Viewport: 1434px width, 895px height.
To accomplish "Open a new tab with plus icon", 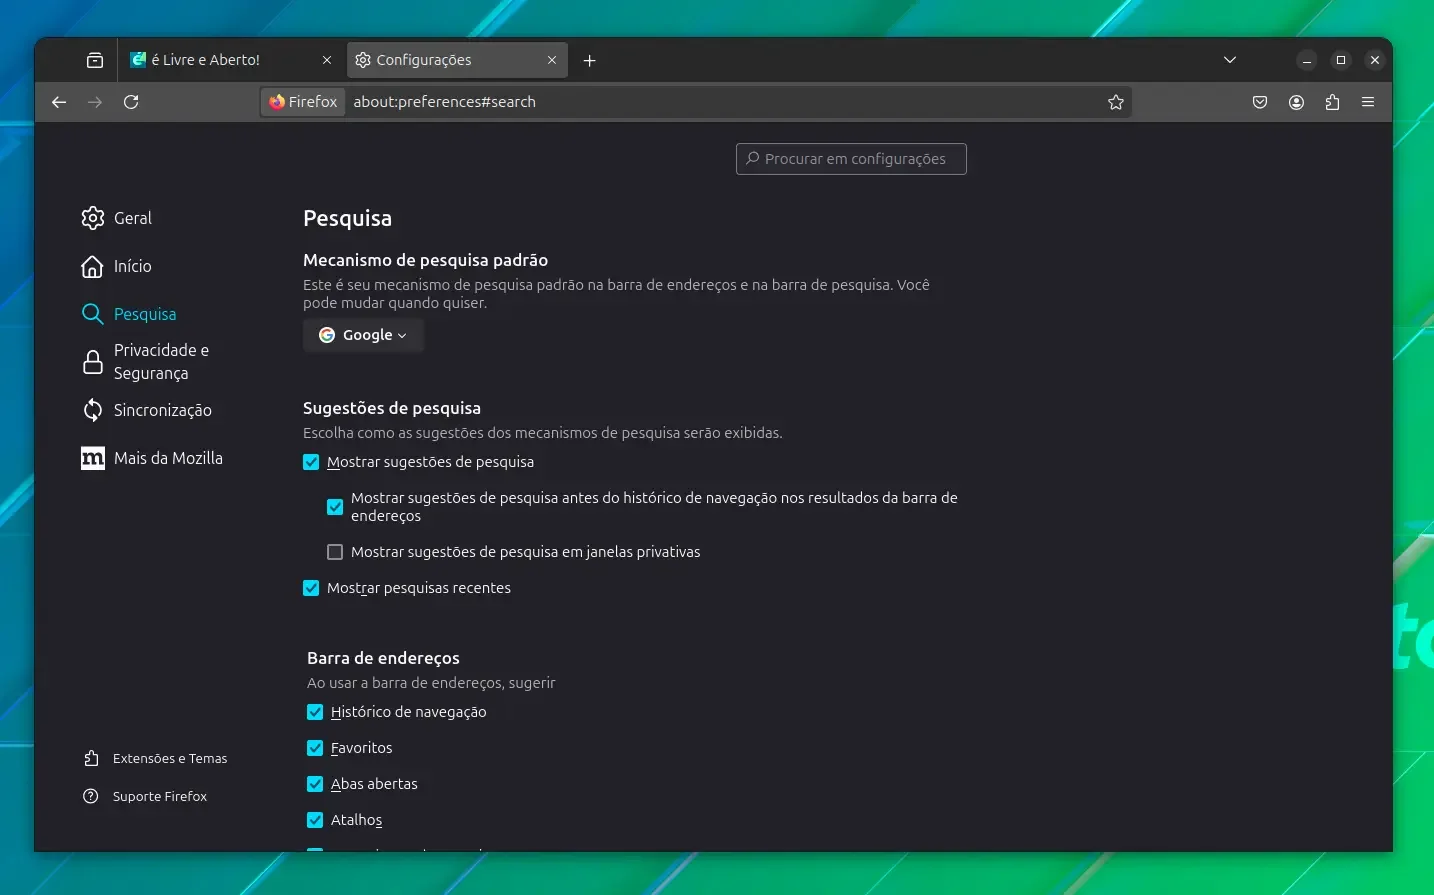I will tap(590, 60).
